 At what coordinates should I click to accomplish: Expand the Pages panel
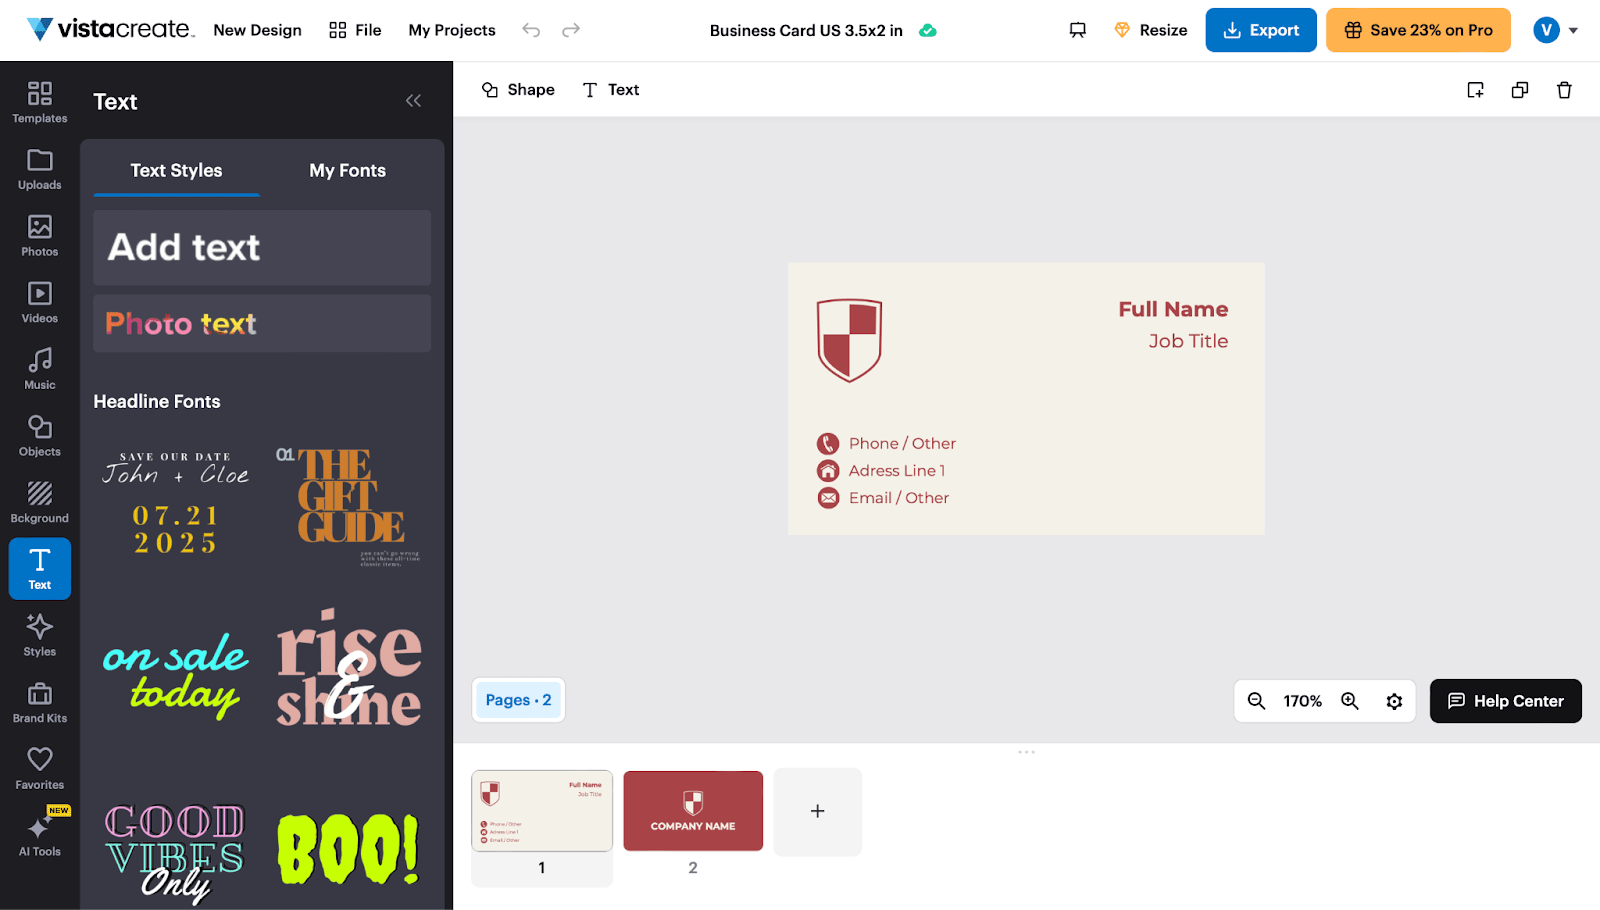(518, 700)
